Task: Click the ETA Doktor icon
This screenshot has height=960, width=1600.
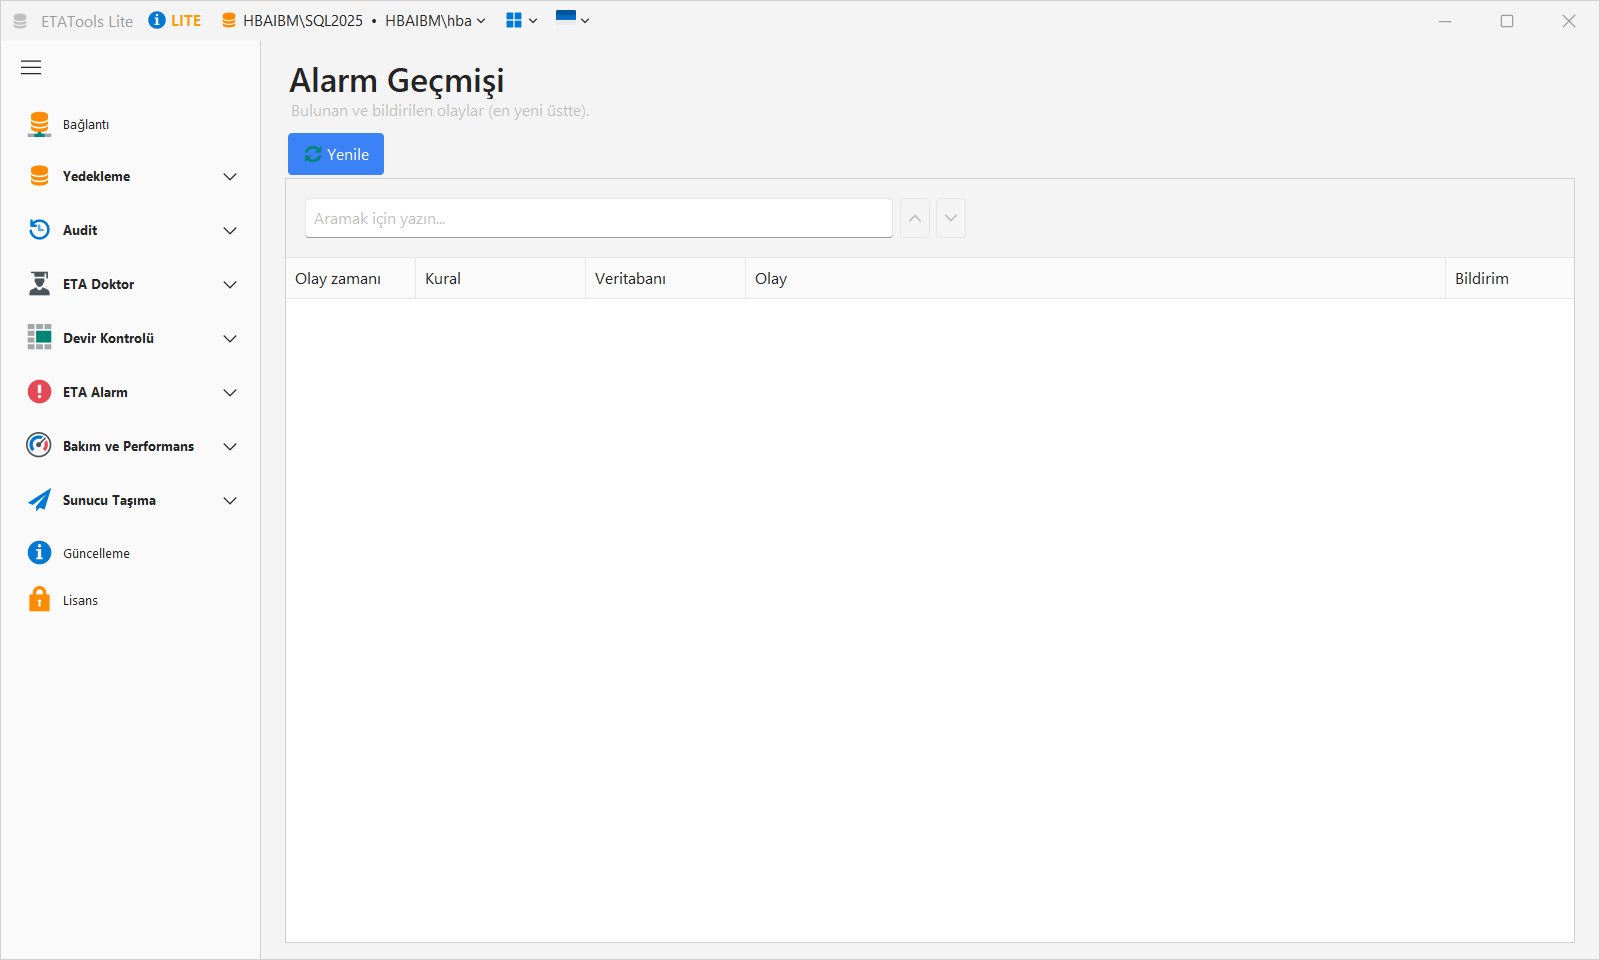Action: pos(39,284)
